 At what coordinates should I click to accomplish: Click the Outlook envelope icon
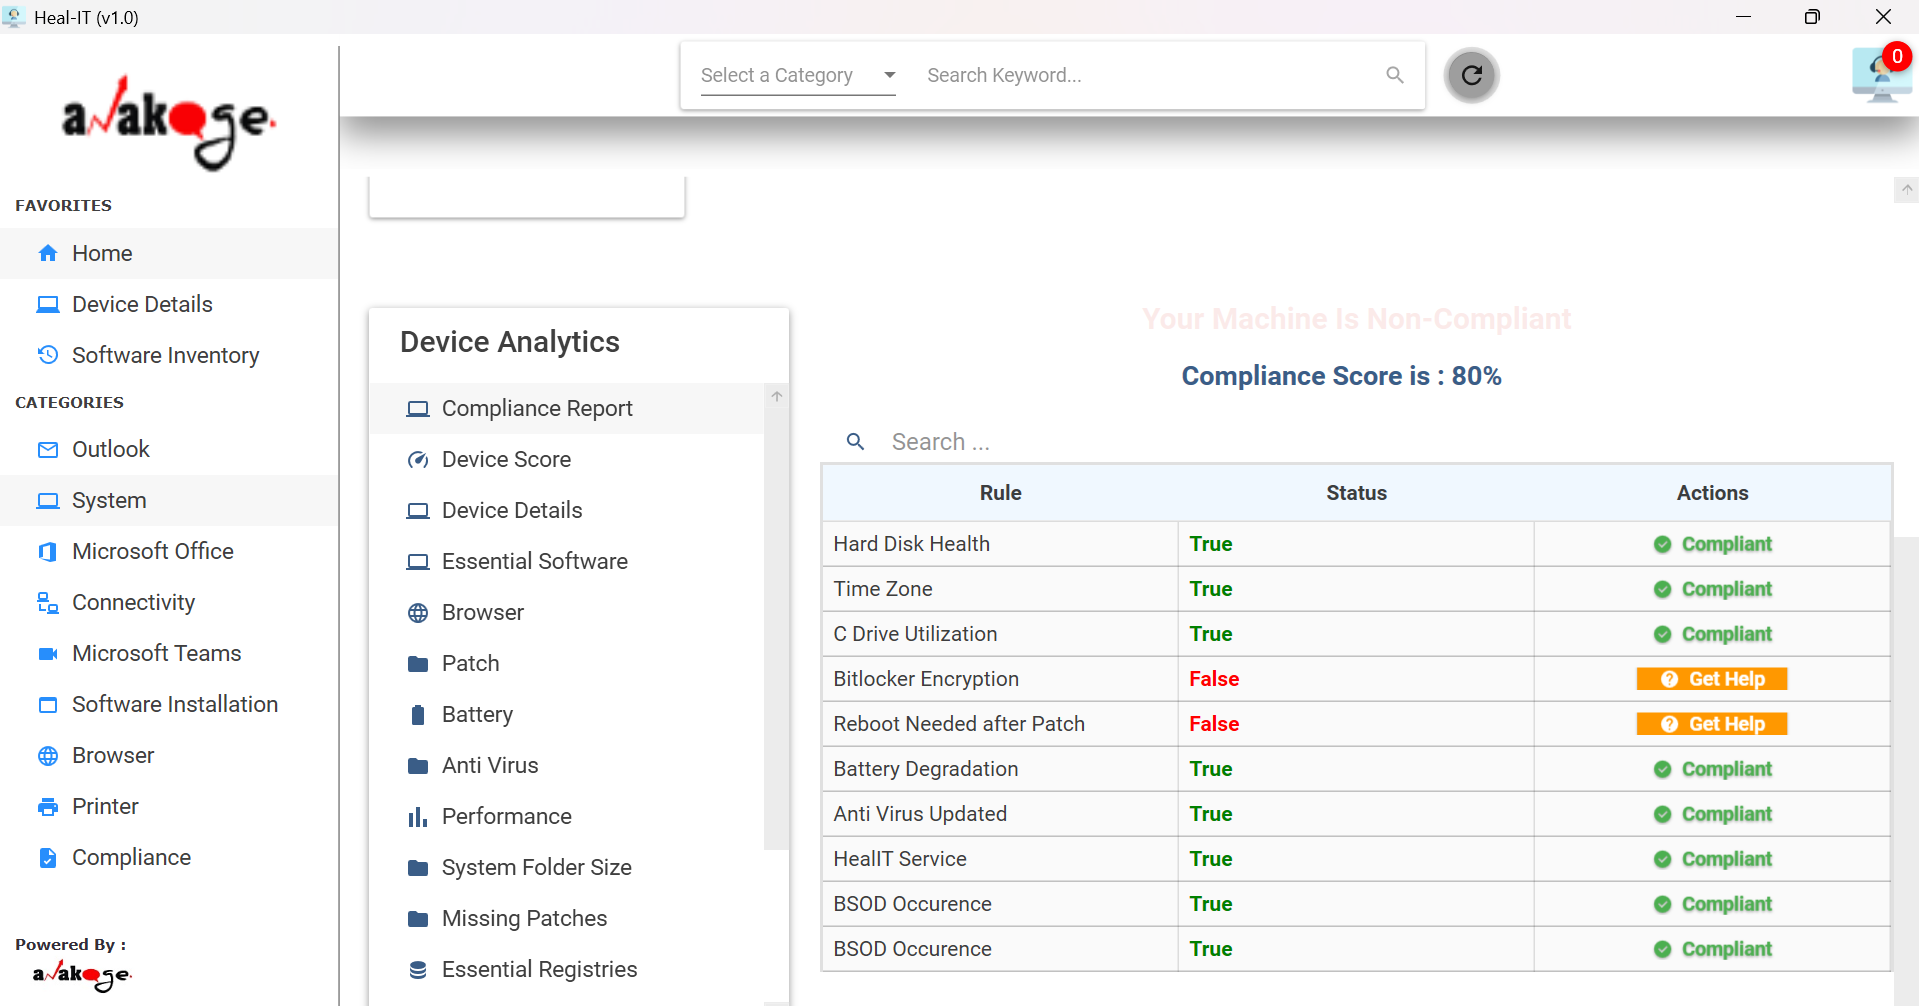pos(48,449)
